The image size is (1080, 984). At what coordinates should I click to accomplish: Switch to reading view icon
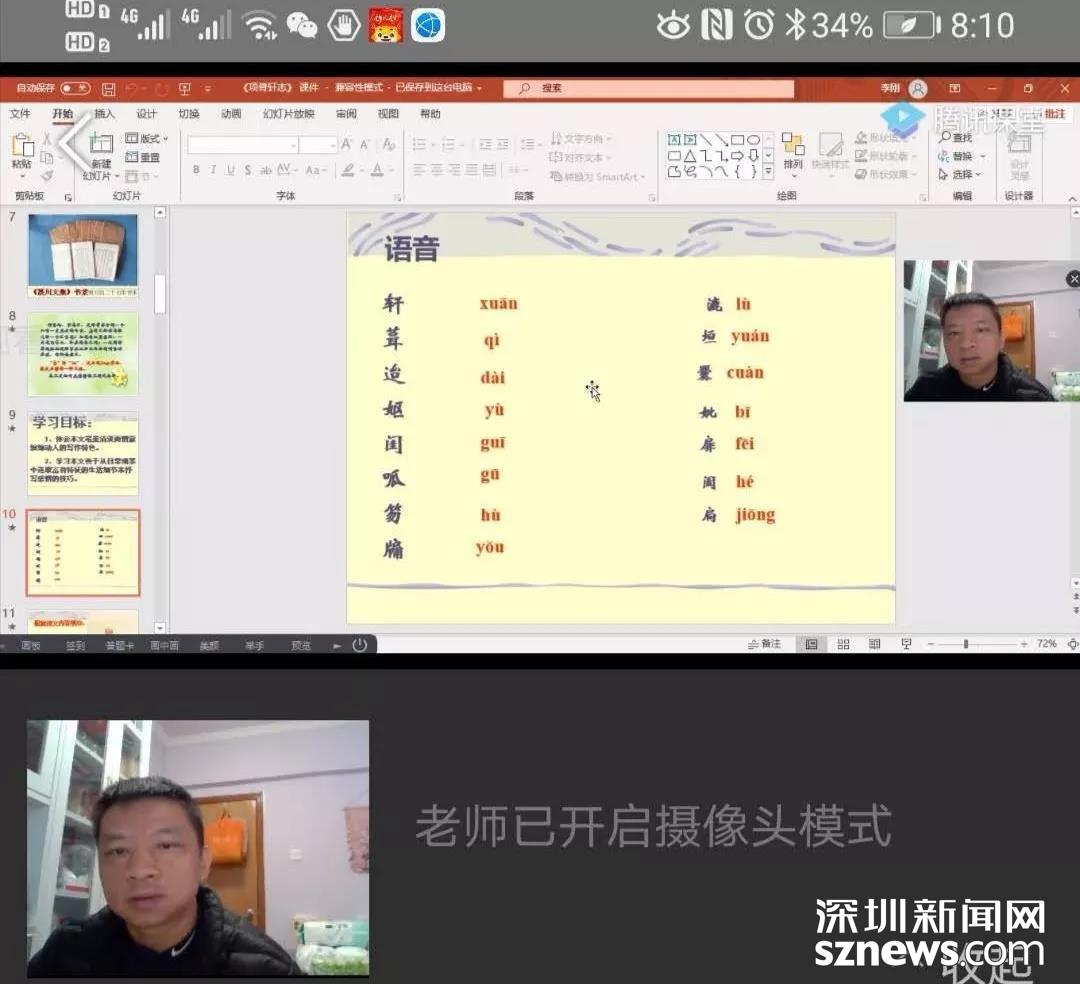pyautogui.click(x=875, y=644)
